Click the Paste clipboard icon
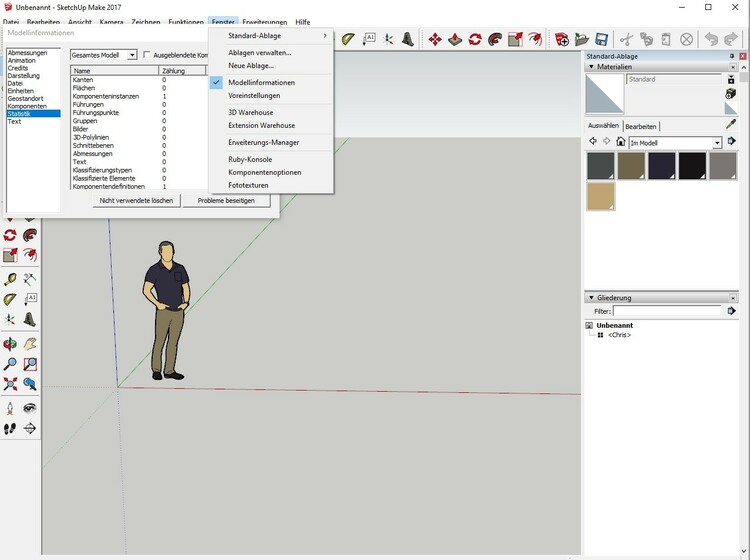This screenshot has width=750, height=560. (x=666, y=39)
